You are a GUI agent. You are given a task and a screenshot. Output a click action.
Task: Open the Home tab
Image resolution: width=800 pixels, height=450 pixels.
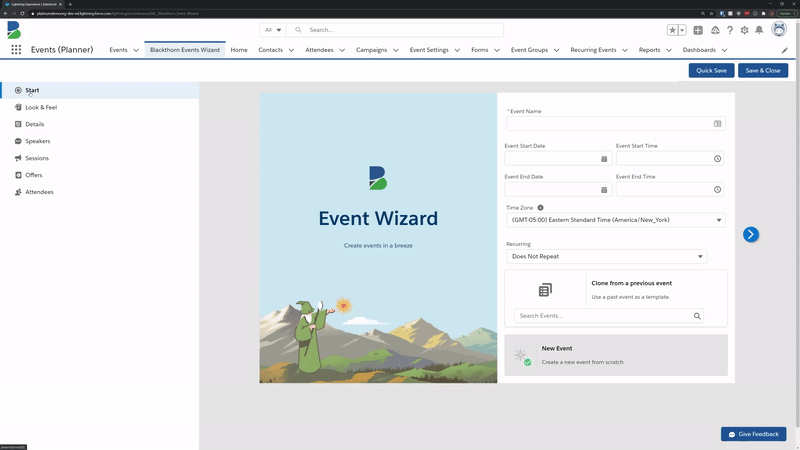pos(239,50)
